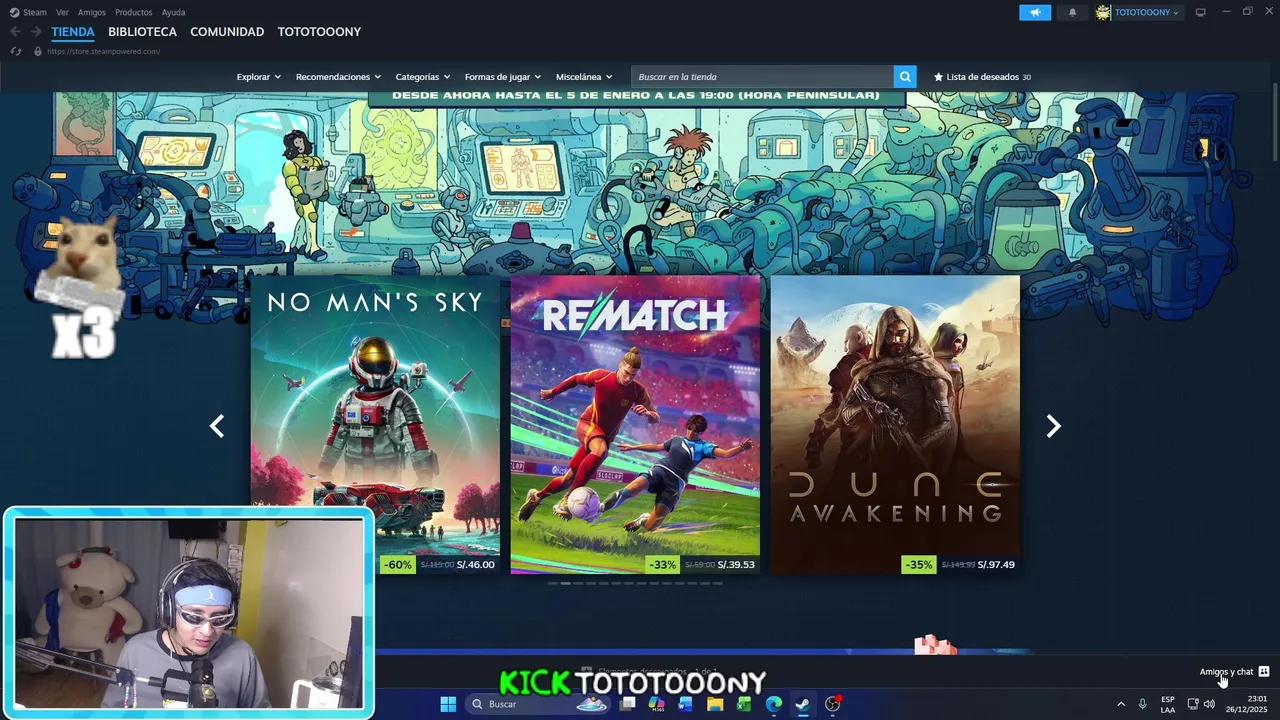Show next carousel items with right arrow

[x=1053, y=426]
